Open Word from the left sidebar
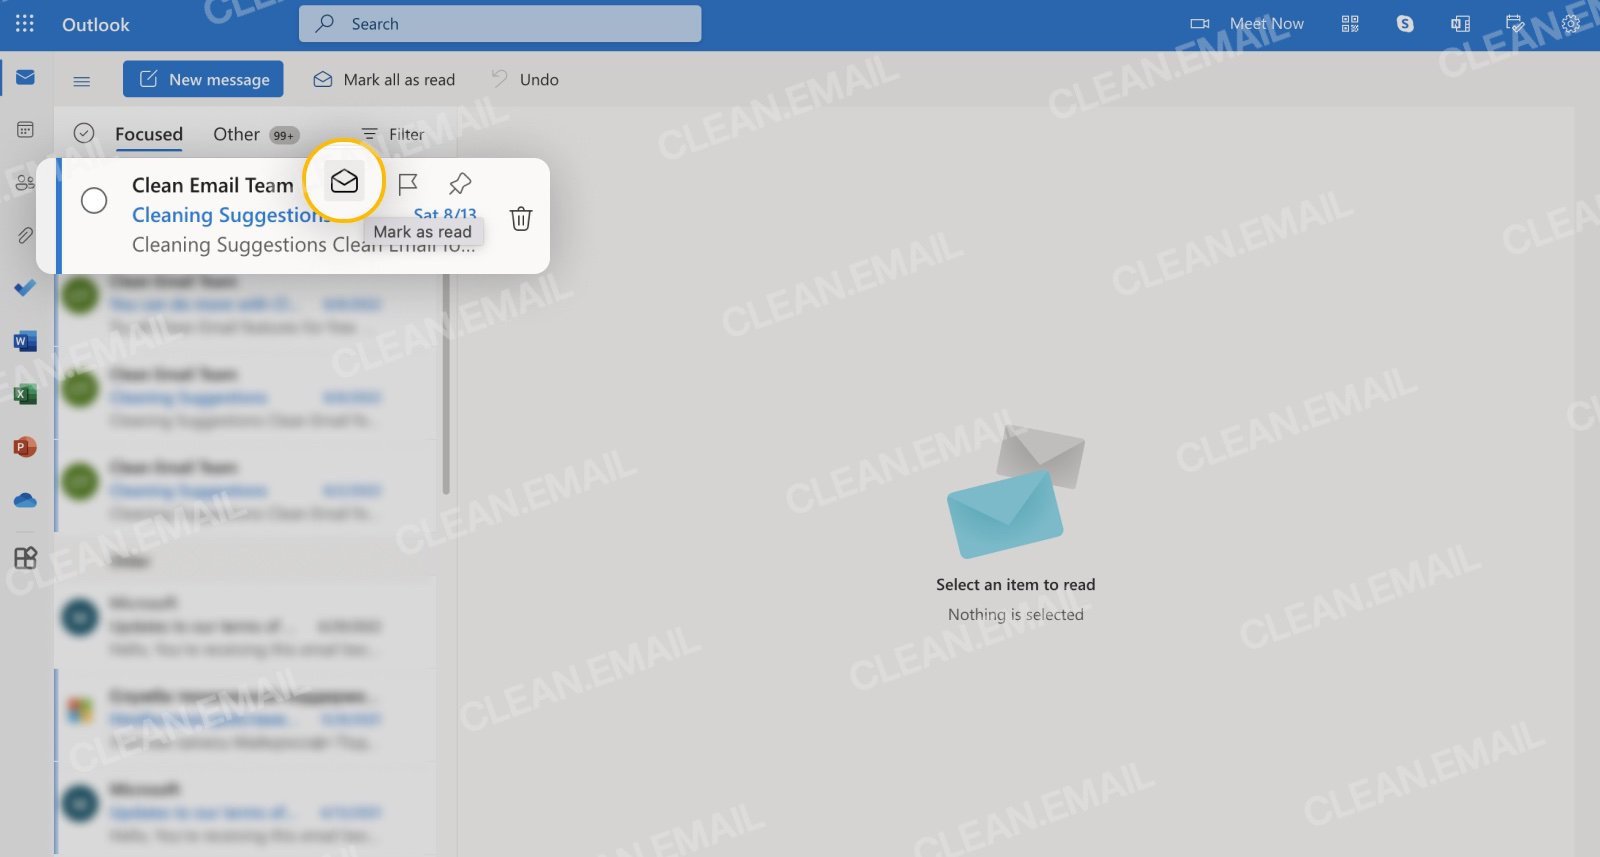1600x857 pixels. (25, 342)
